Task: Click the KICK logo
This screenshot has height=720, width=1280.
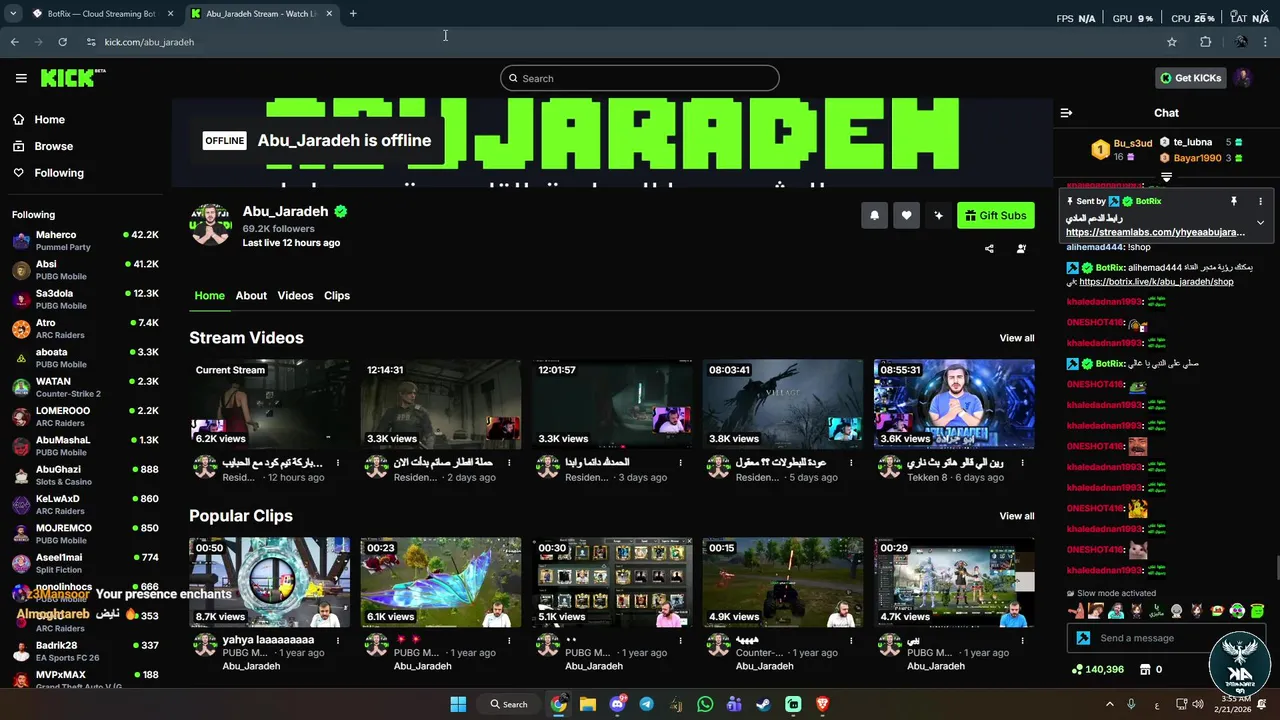Action: pyautogui.click(x=72, y=78)
